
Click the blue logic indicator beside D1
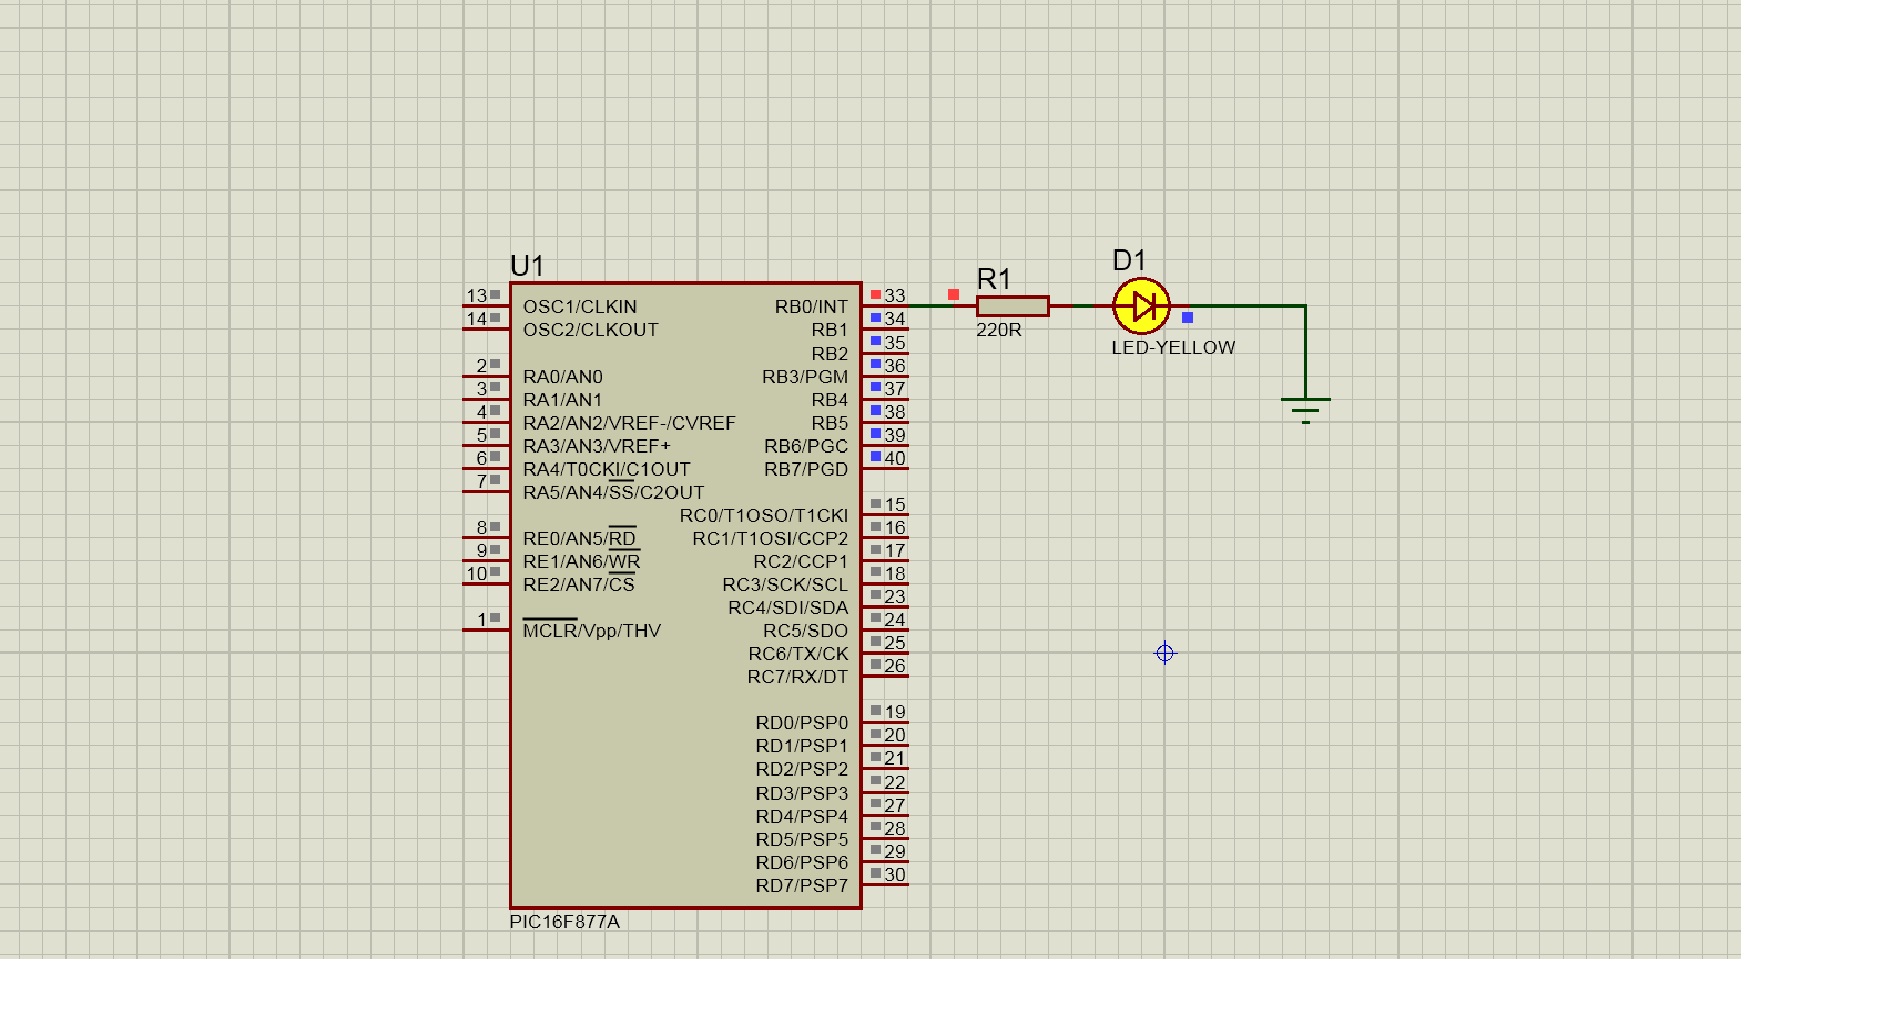[x=1187, y=318]
